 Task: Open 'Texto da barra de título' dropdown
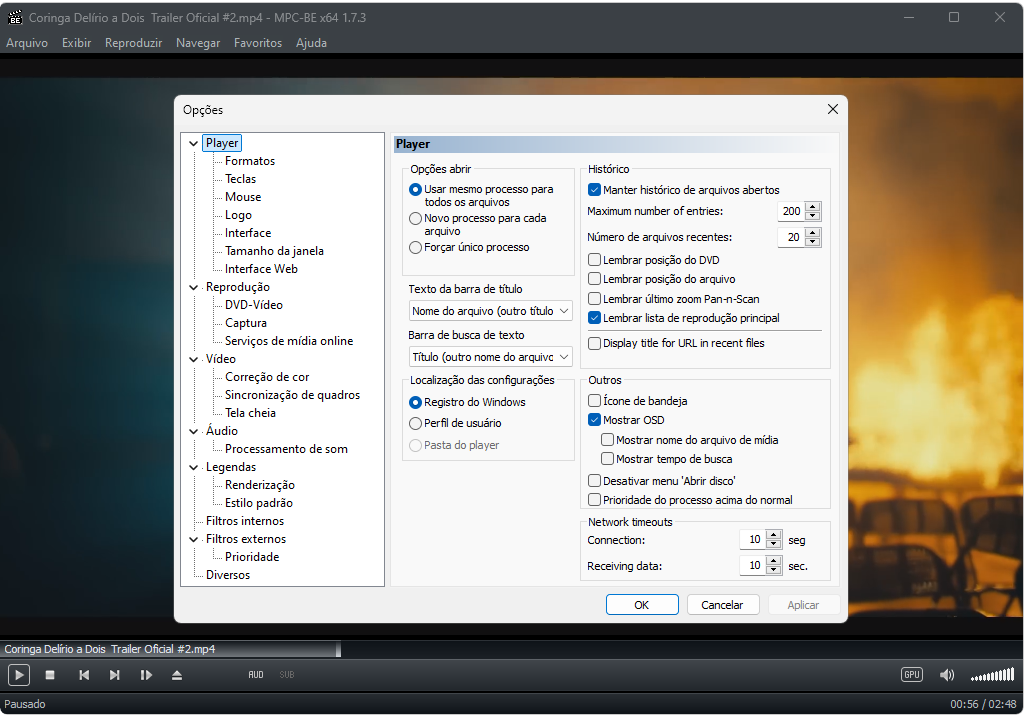tap(490, 311)
